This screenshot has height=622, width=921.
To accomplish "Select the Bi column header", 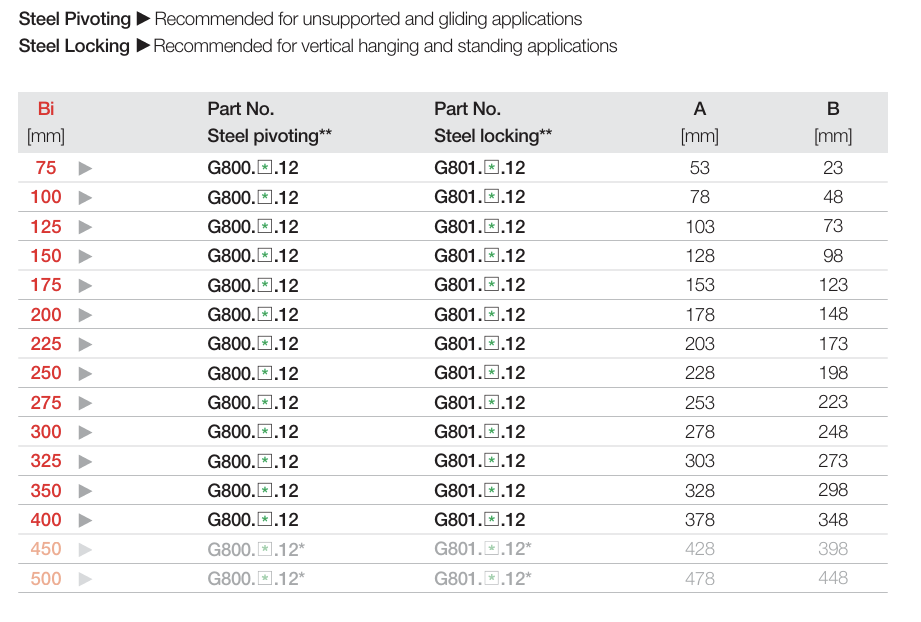I will coord(46,109).
